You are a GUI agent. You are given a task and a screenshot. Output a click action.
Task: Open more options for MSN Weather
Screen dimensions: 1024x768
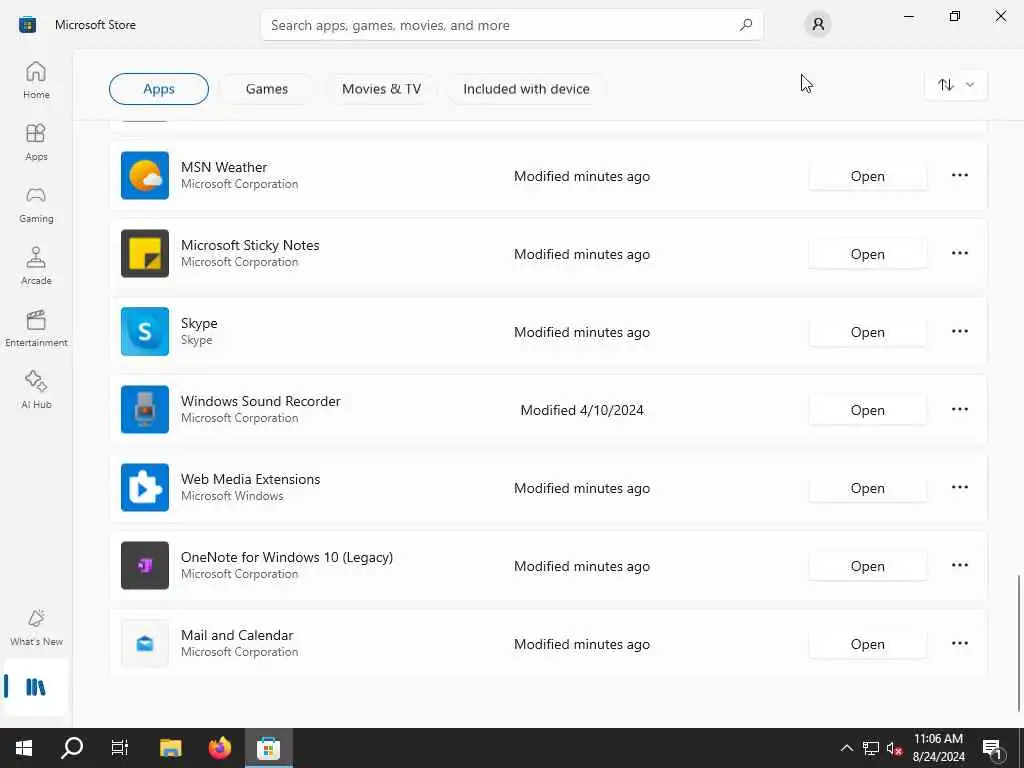click(959, 175)
